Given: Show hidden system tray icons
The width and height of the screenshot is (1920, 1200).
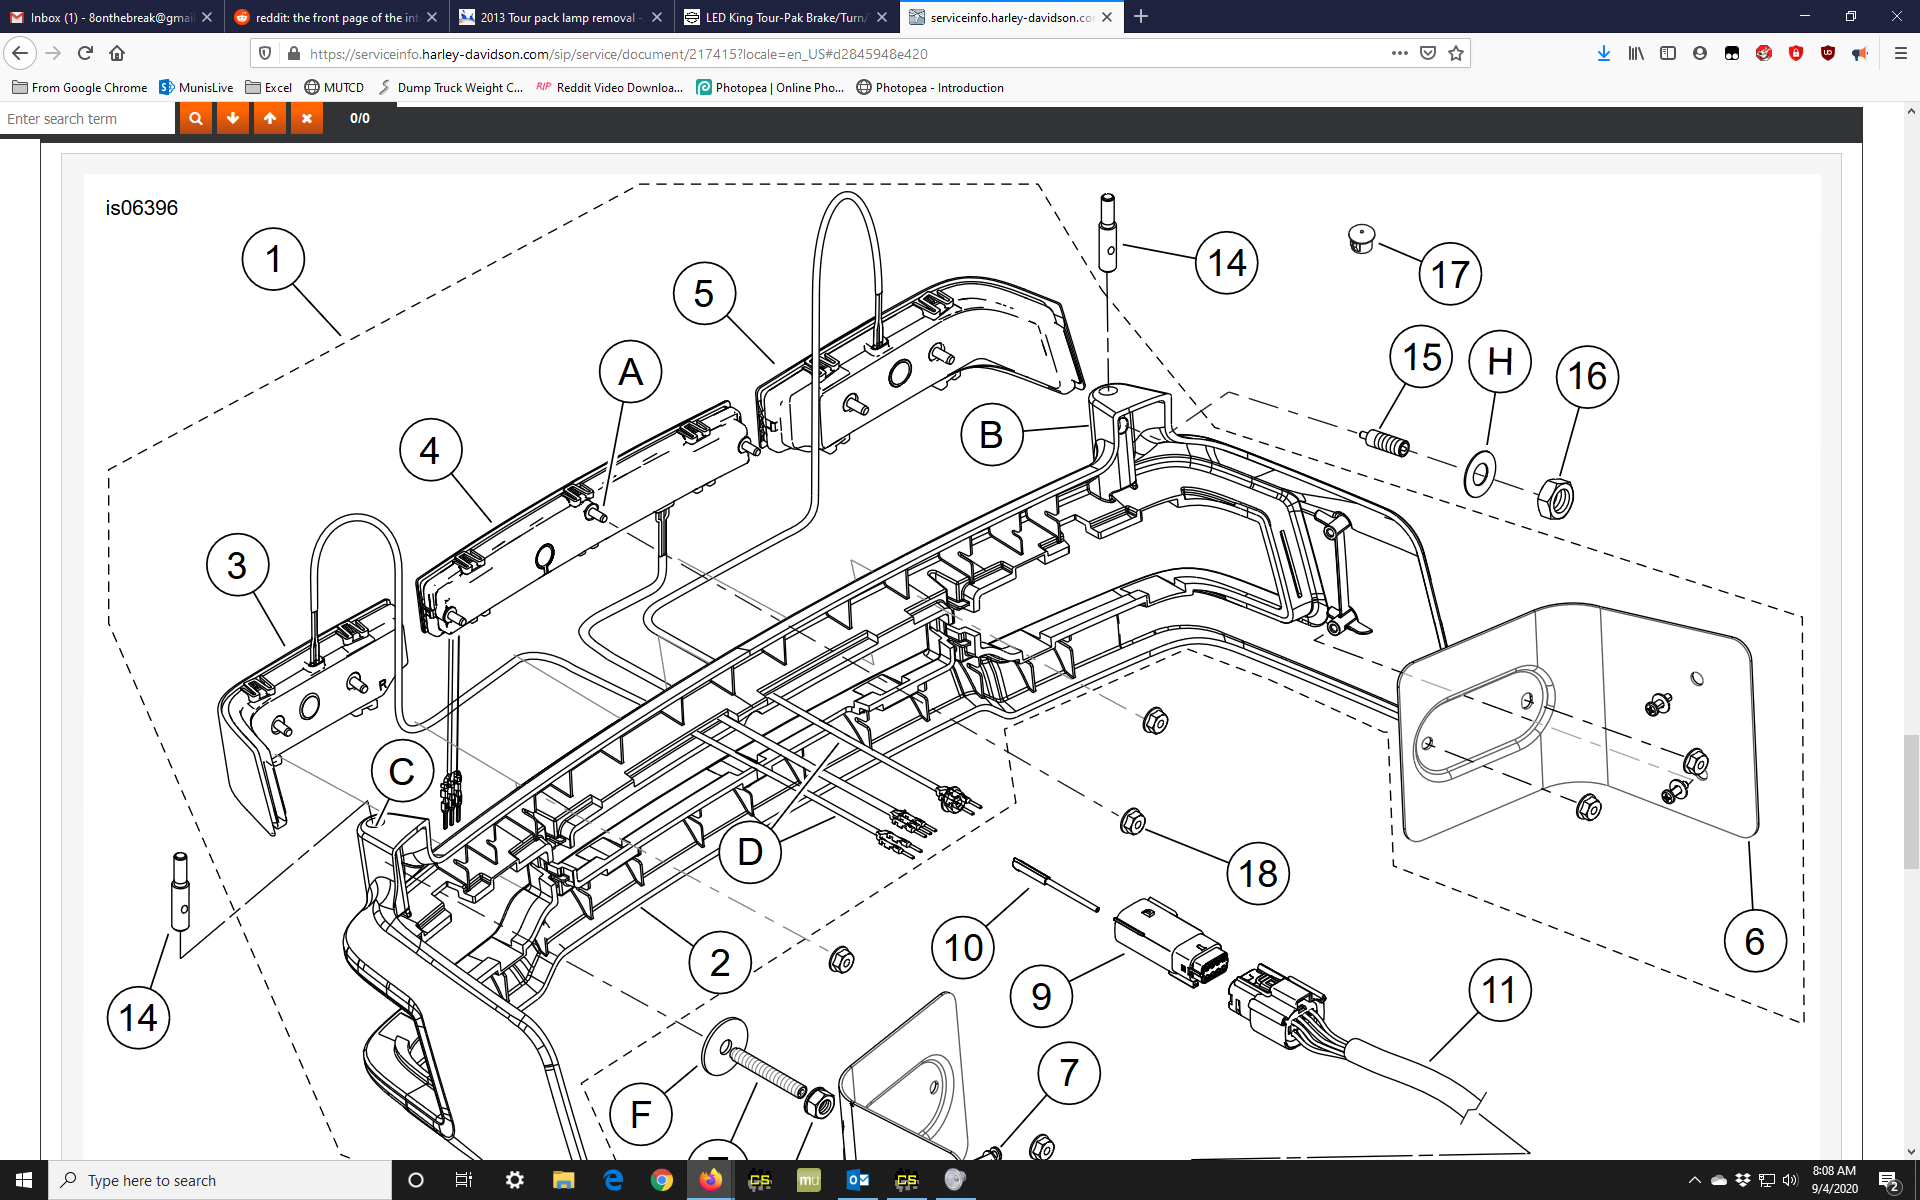Looking at the screenshot, I should tap(1694, 1180).
